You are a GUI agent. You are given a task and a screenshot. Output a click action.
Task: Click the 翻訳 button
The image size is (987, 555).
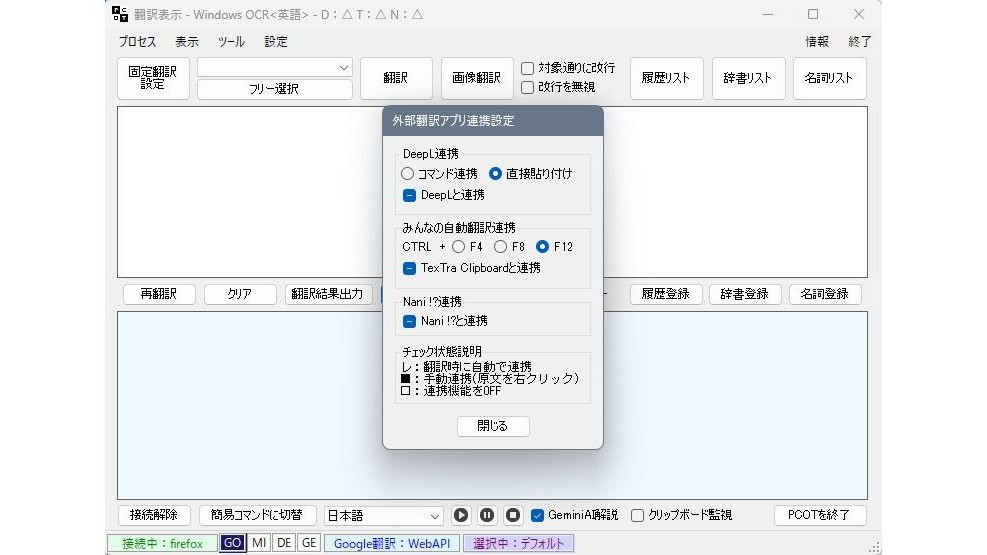[x=396, y=78]
